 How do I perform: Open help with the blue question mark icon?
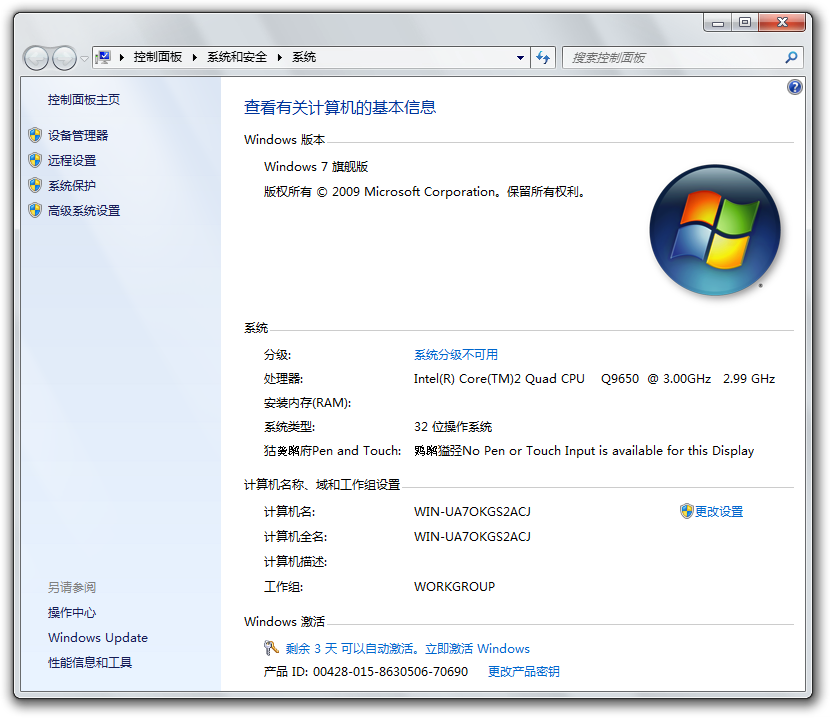tap(795, 87)
